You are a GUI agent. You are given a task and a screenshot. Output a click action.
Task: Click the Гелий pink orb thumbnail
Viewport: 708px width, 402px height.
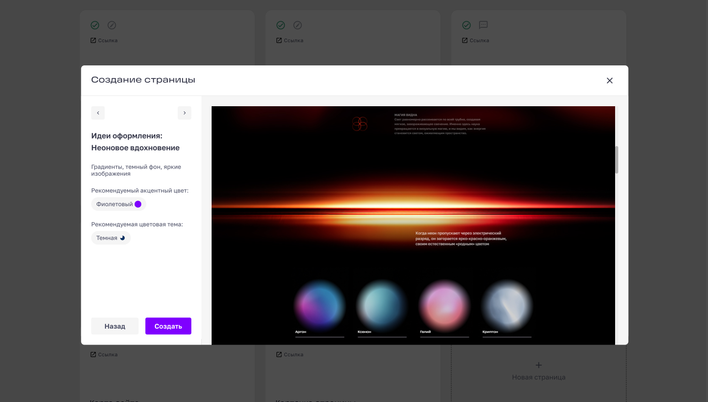pos(444,306)
